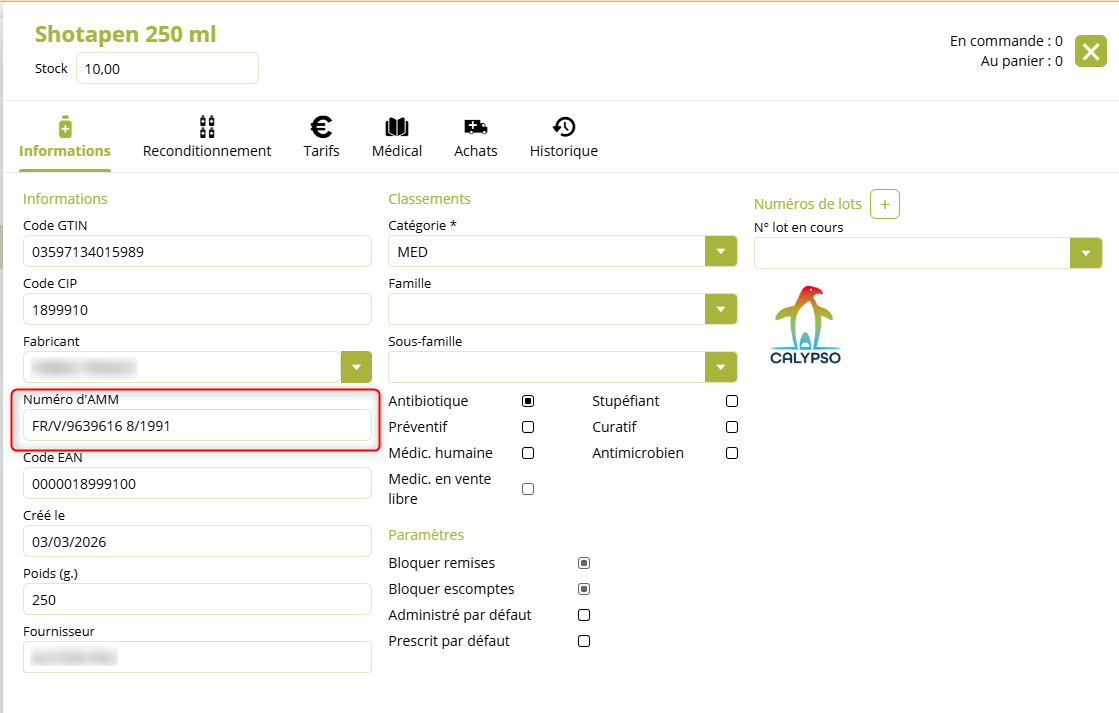Click the Numéro d'AMM input field
This screenshot has width=1119, height=713.
[196, 425]
